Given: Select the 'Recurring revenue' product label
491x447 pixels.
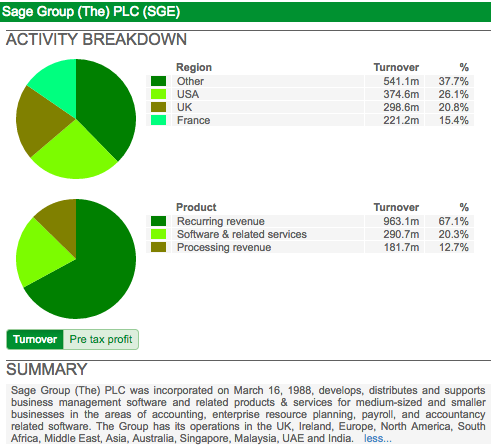Looking at the screenshot, I should [221, 221].
